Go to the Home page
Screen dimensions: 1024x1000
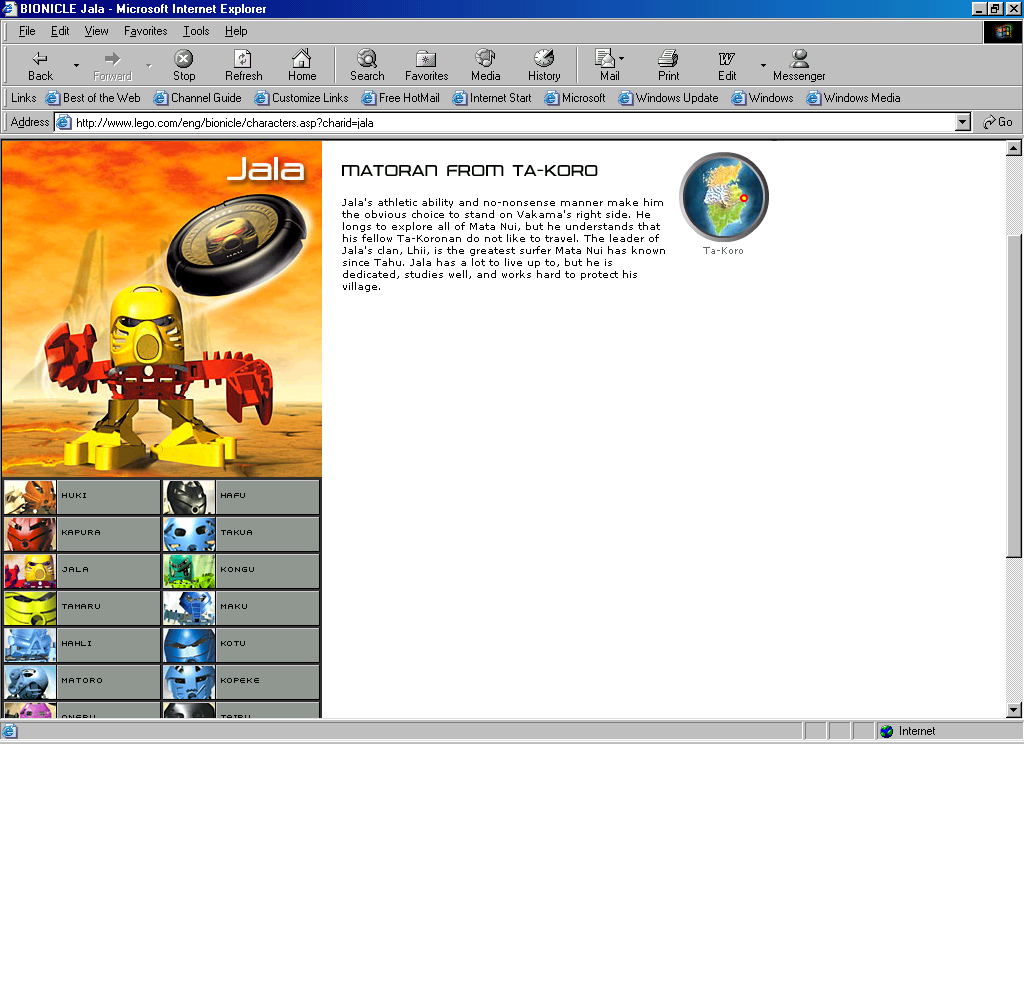tap(302, 65)
